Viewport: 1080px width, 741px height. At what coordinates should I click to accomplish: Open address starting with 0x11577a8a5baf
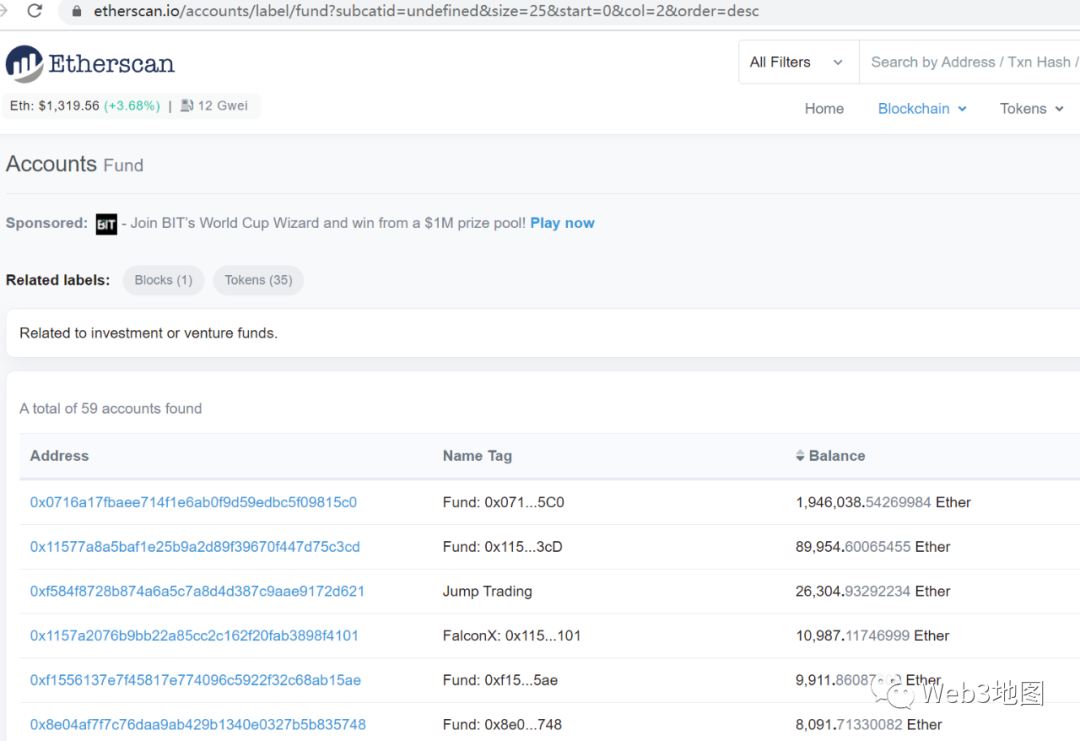point(195,547)
